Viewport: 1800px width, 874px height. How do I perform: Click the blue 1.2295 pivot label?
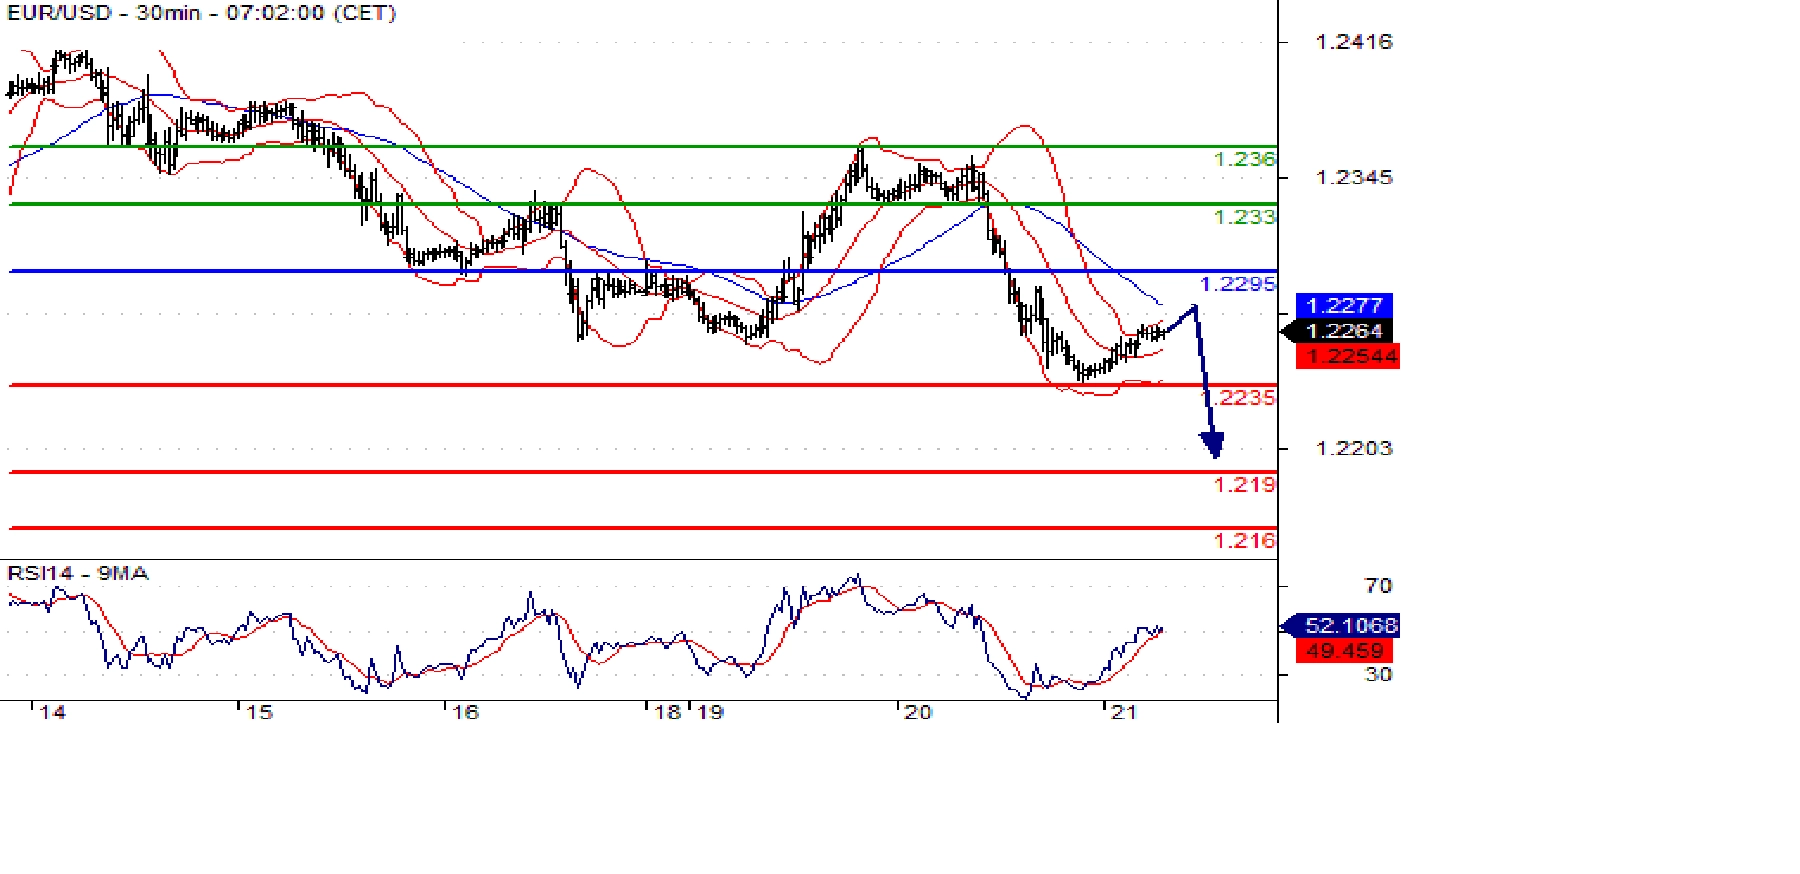coord(1238,284)
